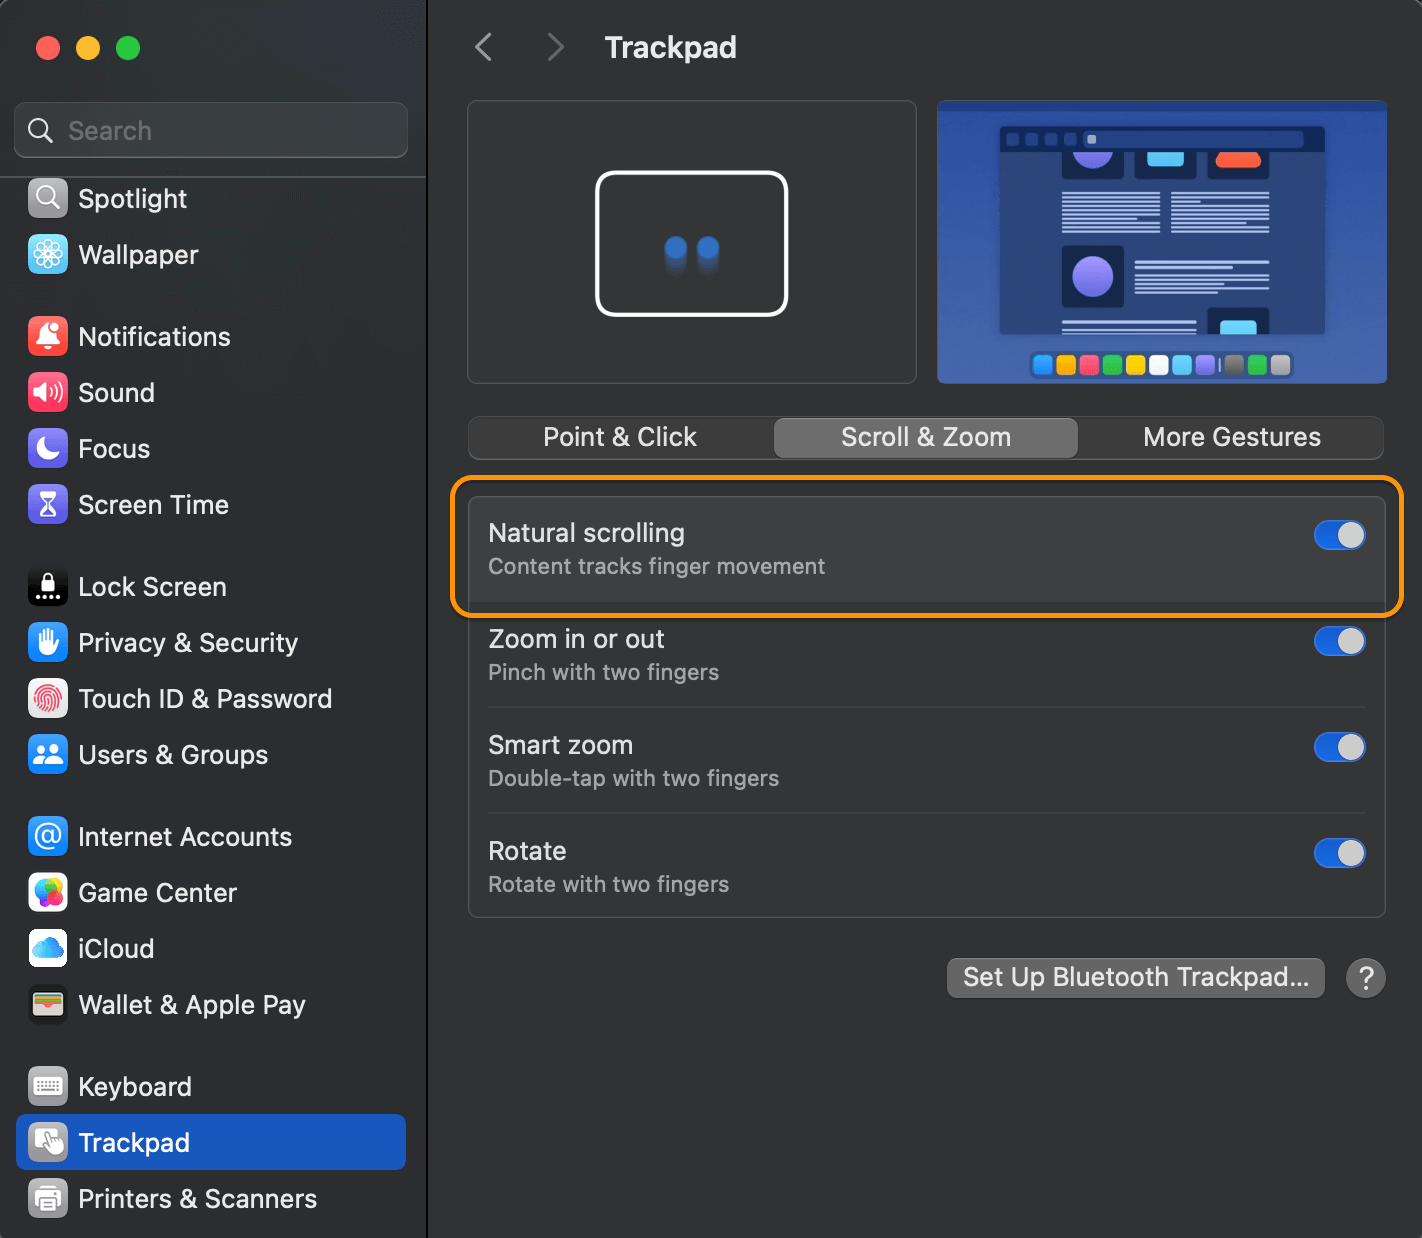1422x1238 pixels.
Task: Click Set Up Bluetooth Trackpad
Action: 1135,977
